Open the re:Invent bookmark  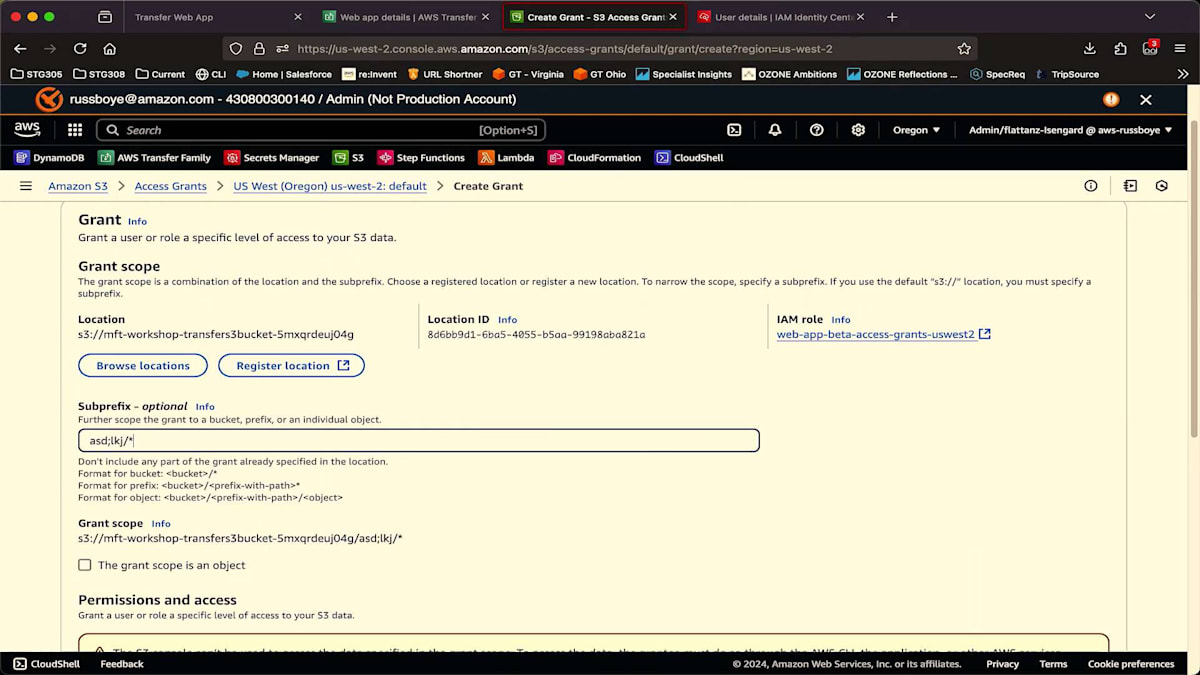coord(370,74)
